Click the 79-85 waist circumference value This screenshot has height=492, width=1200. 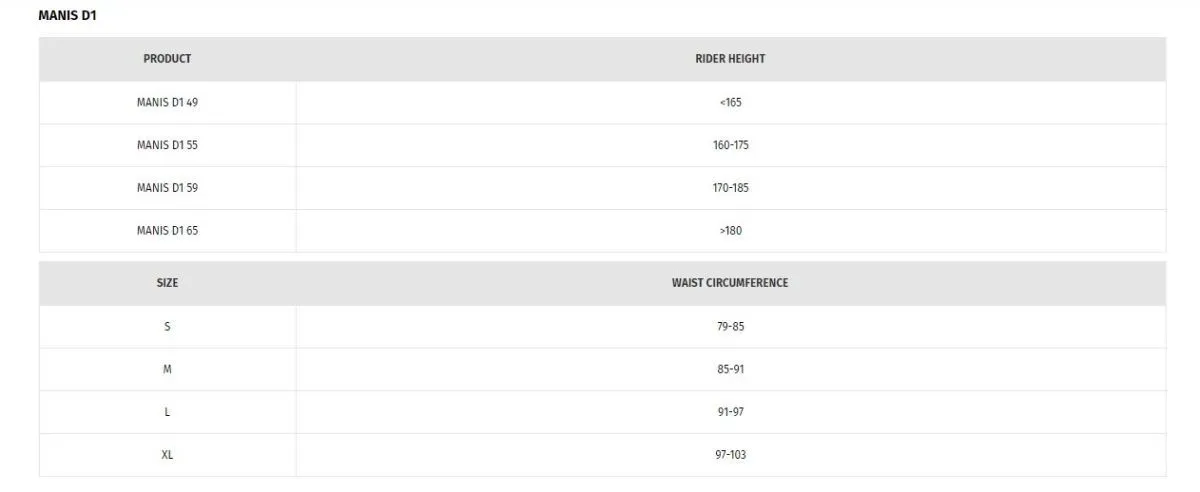(x=730, y=327)
